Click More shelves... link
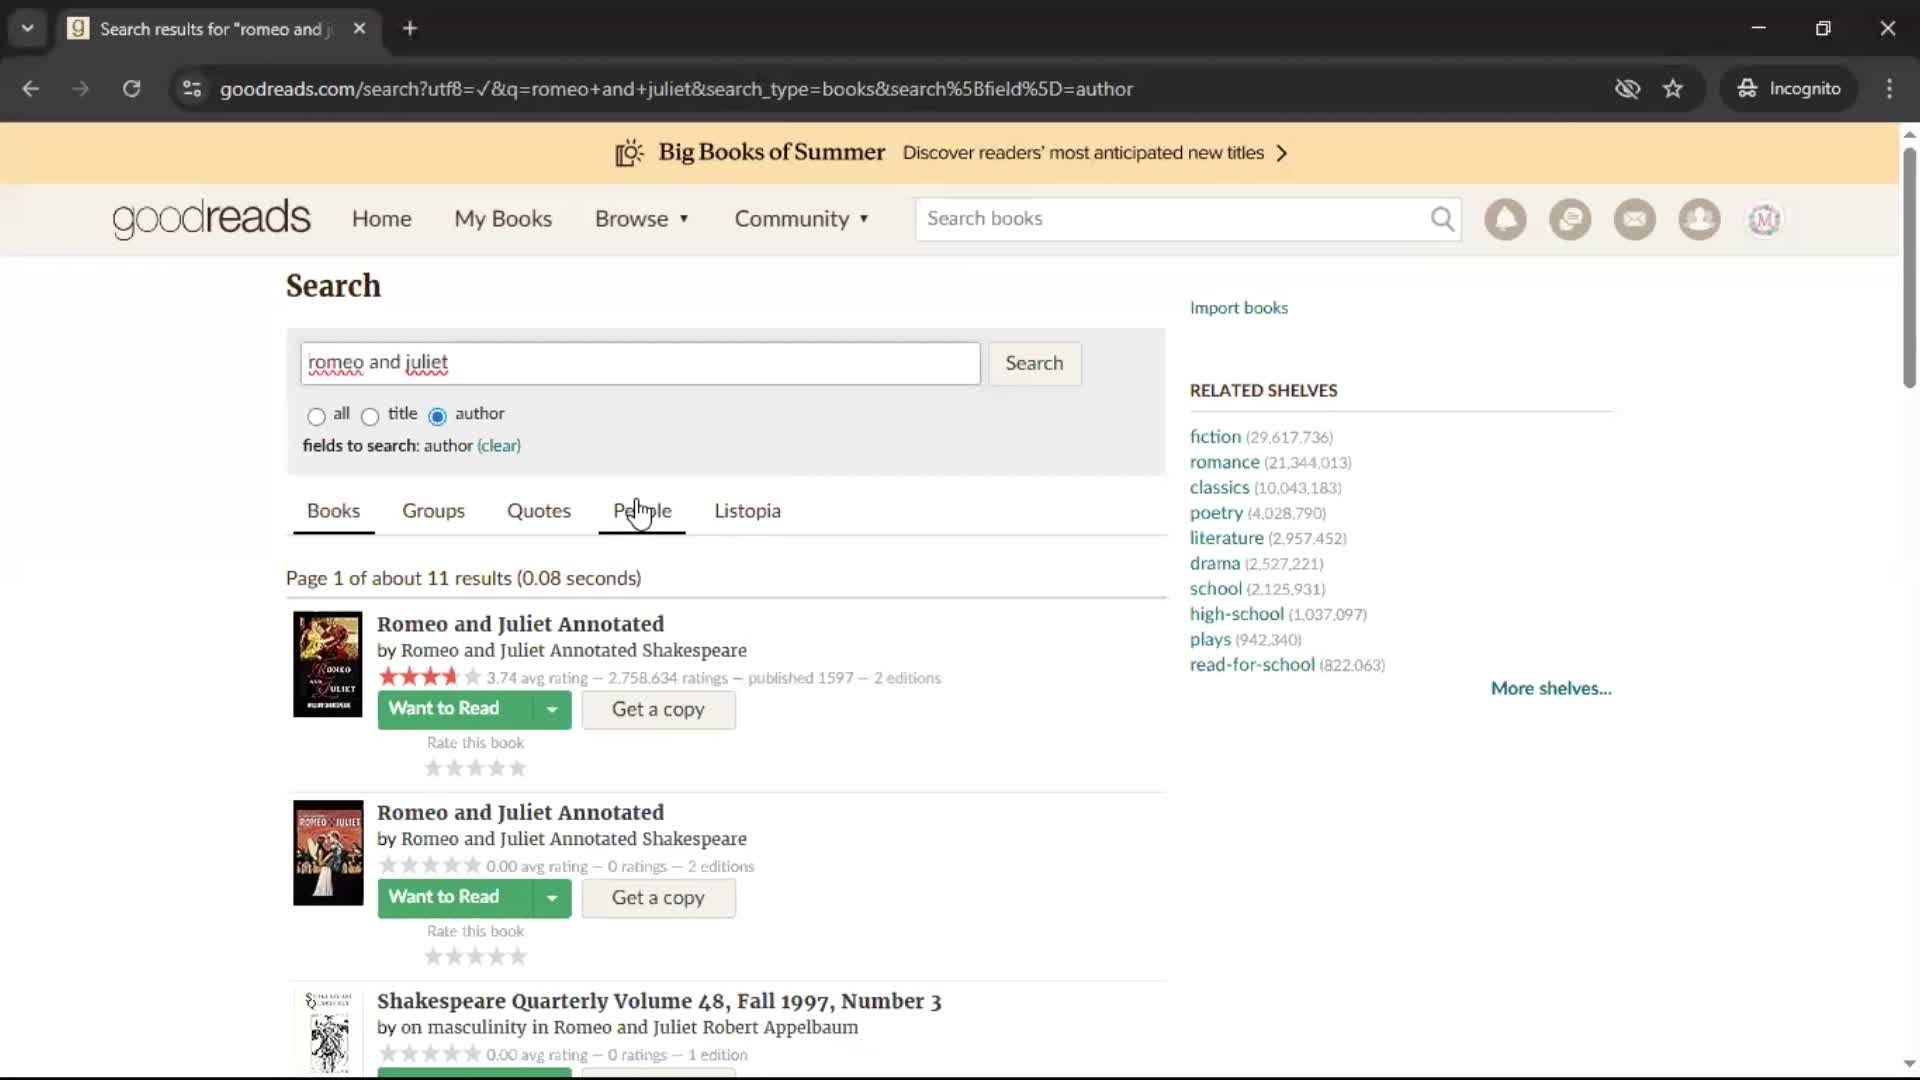 [1551, 689]
